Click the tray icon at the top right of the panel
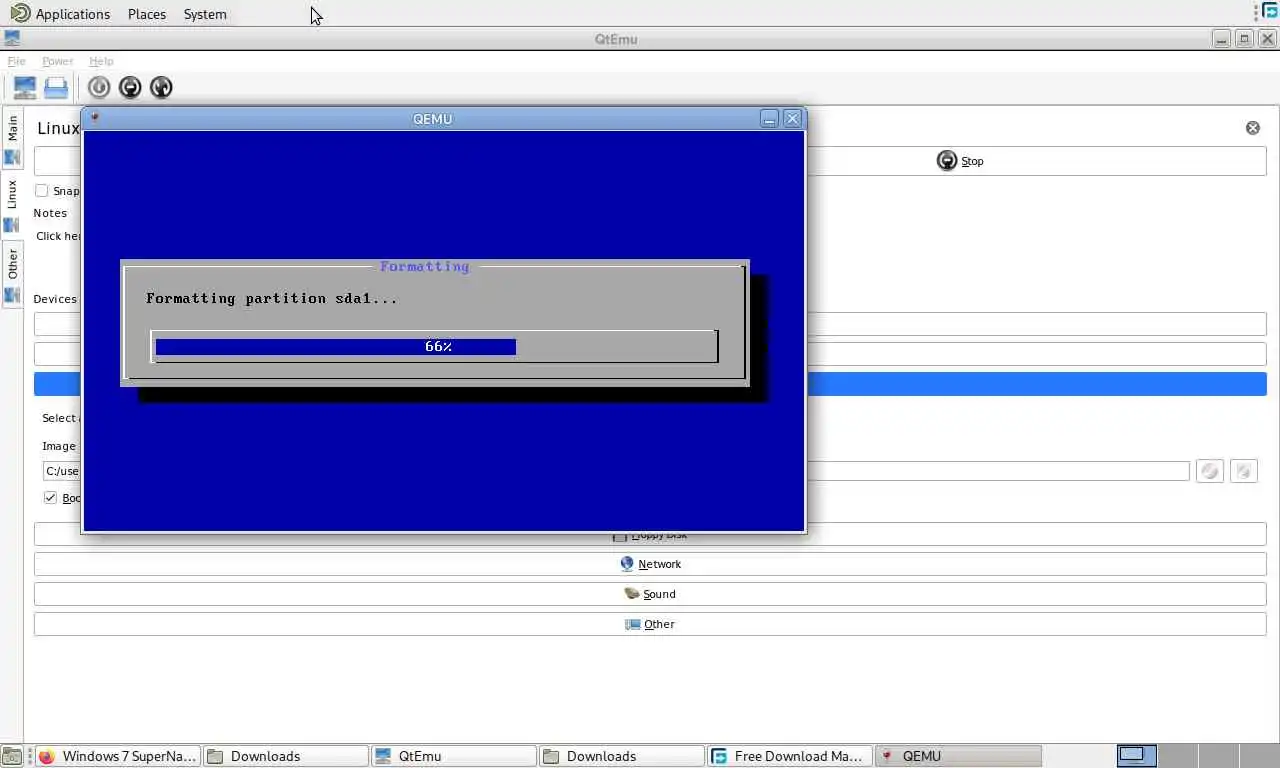The width and height of the screenshot is (1280, 768). pyautogui.click(x=1270, y=11)
